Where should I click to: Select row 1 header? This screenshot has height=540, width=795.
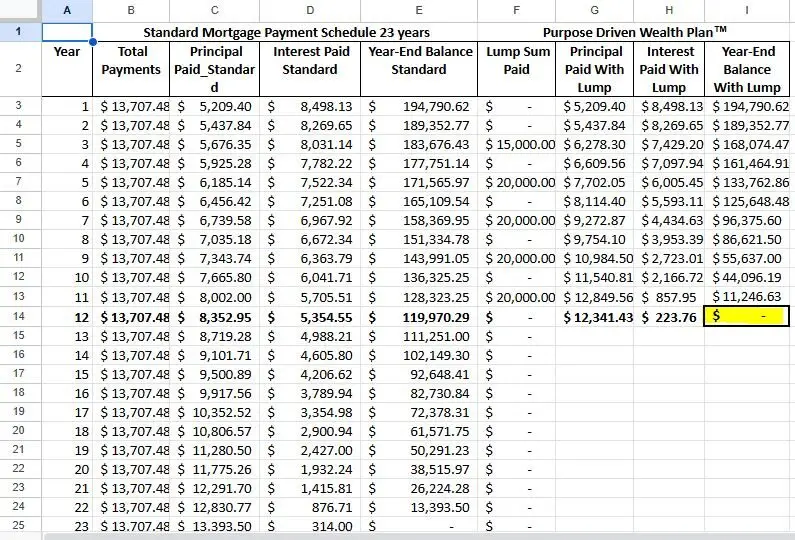coord(20,32)
